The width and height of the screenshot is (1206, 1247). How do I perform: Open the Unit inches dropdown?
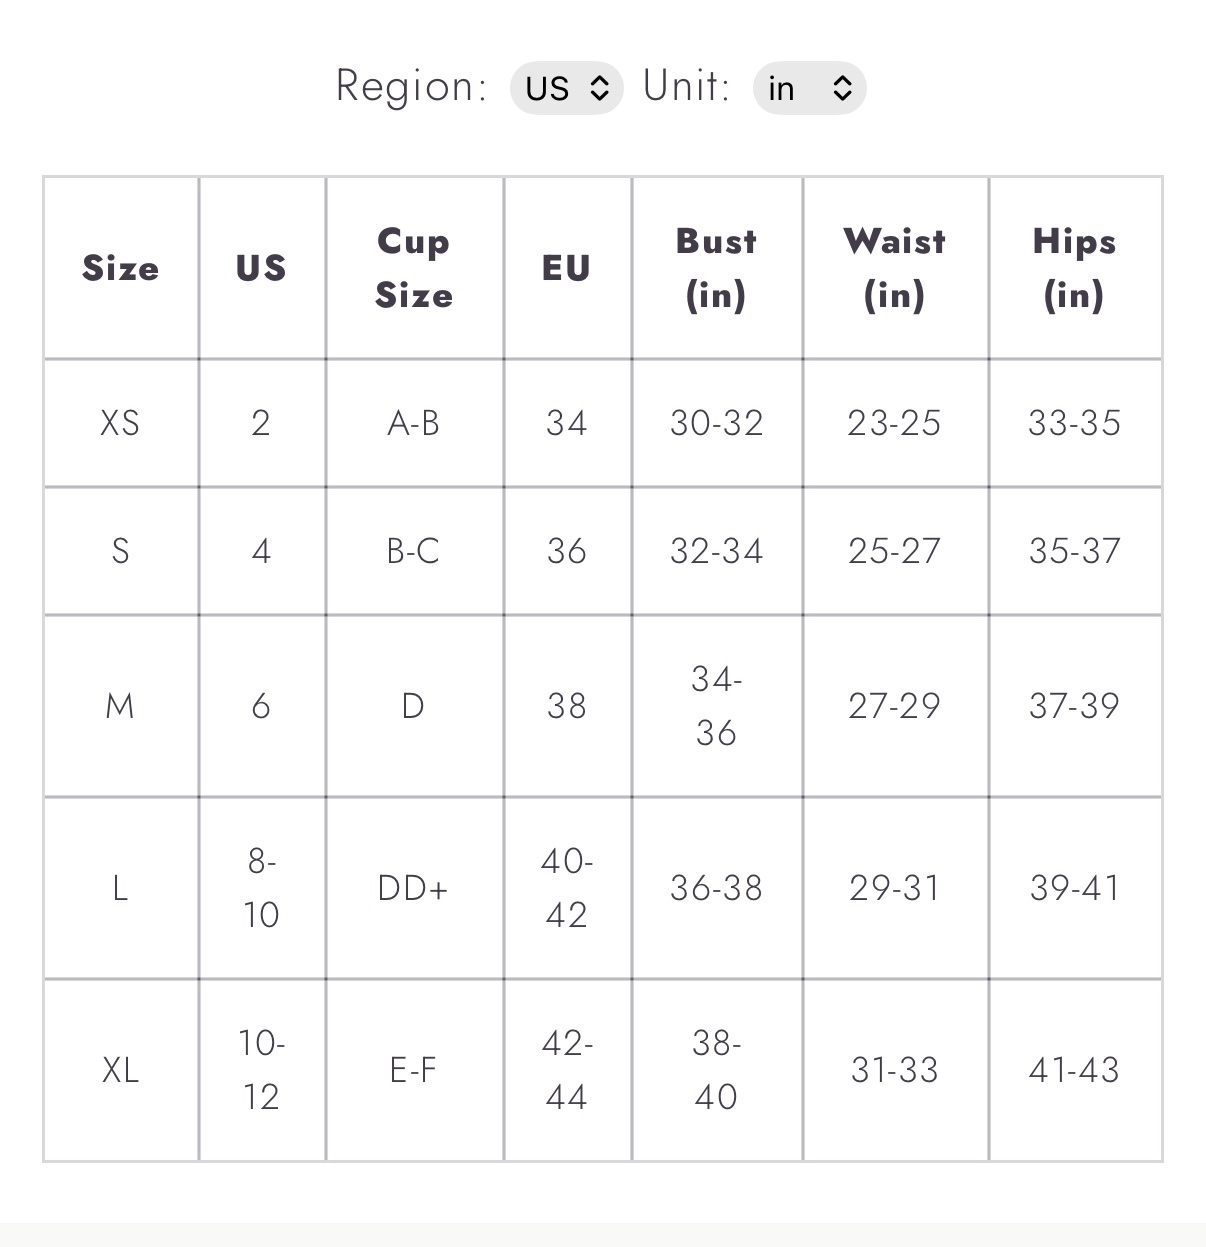tap(809, 88)
